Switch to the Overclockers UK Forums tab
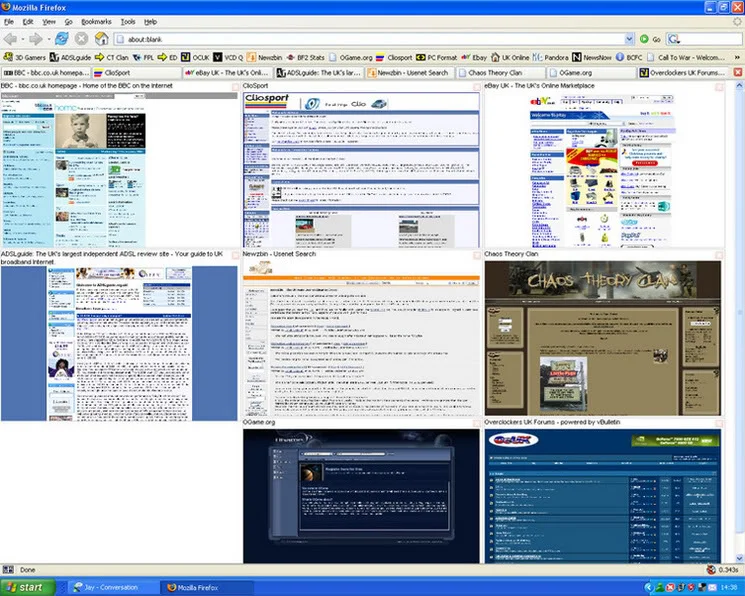 (683, 73)
